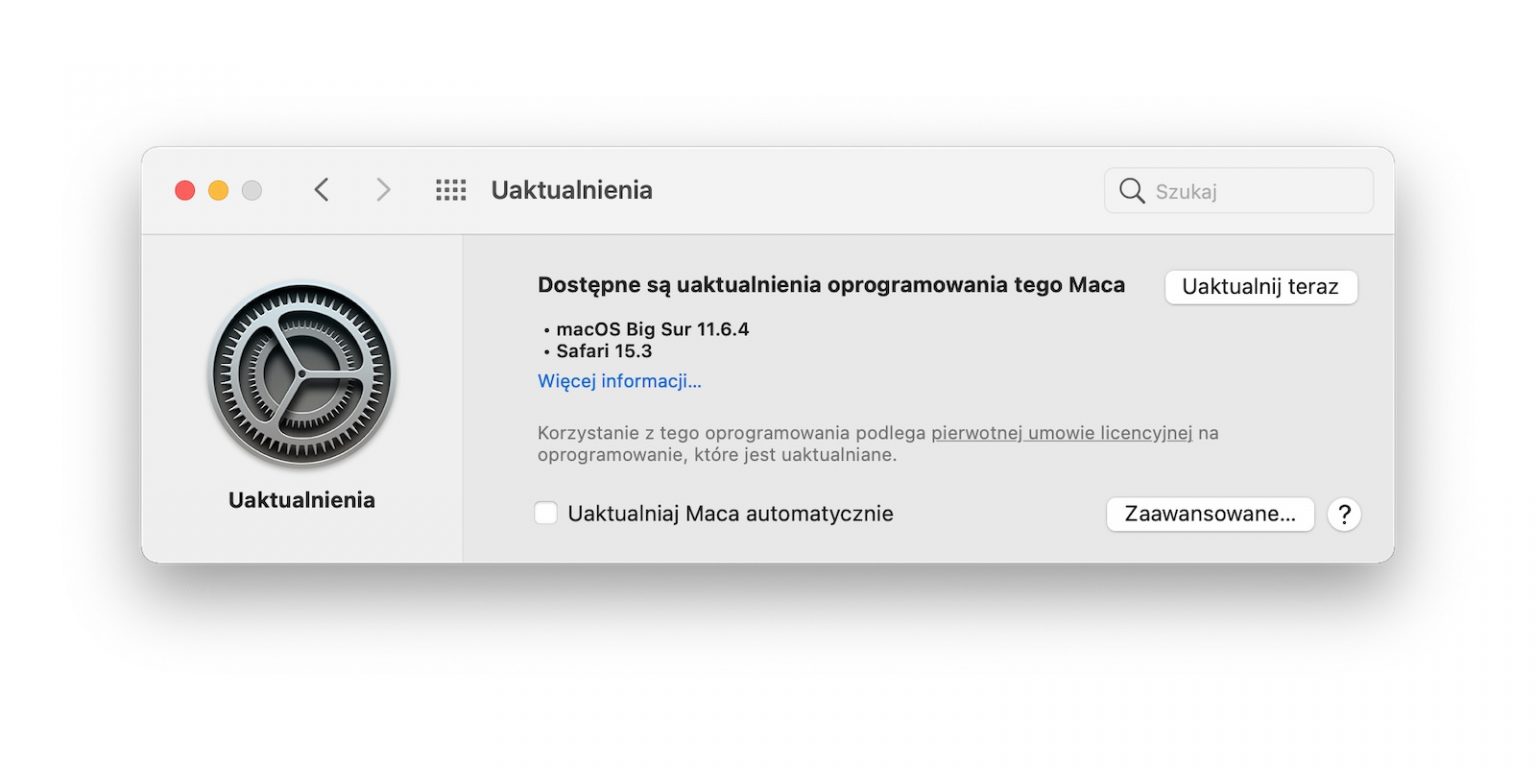
Task: Click the yellow minimize window control
Action: pyautogui.click(x=217, y=189)
